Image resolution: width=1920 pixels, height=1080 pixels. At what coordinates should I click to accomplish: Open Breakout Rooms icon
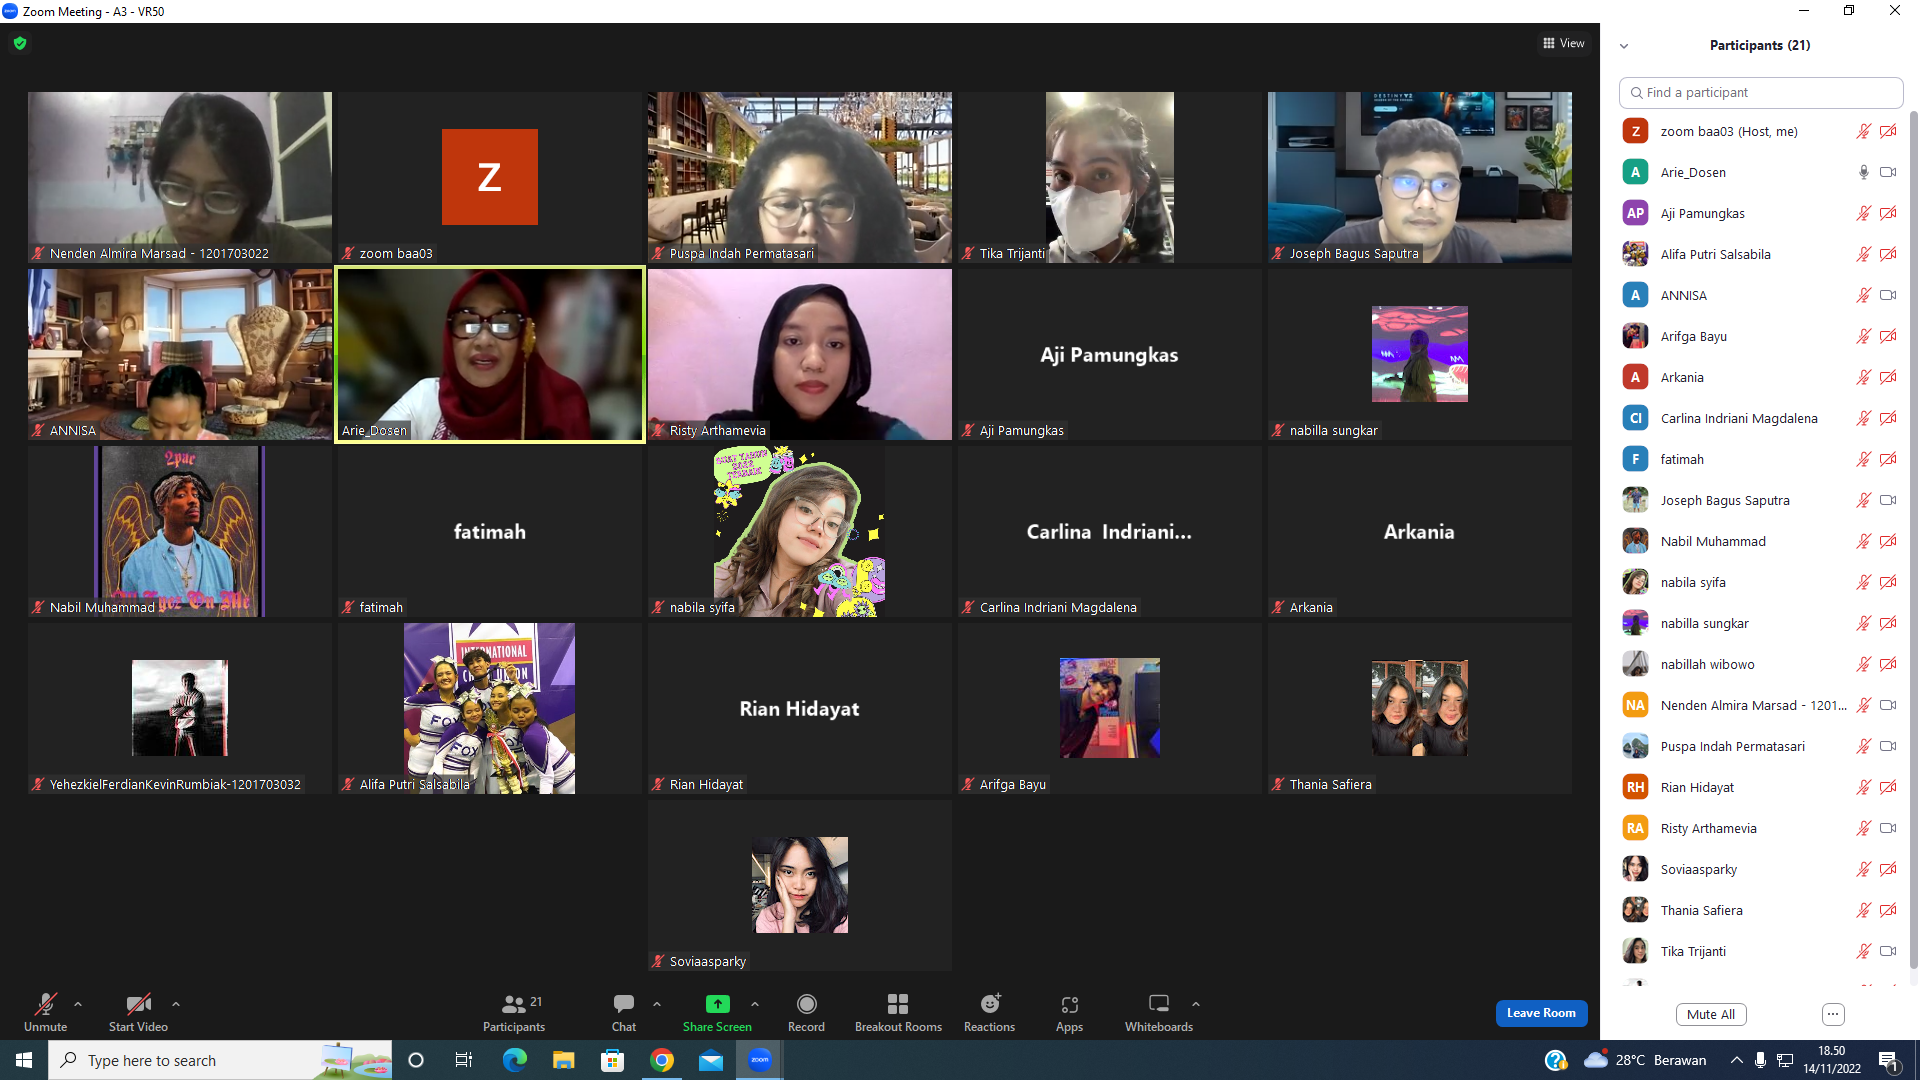pyautogui.click(x=898, y=1004)
